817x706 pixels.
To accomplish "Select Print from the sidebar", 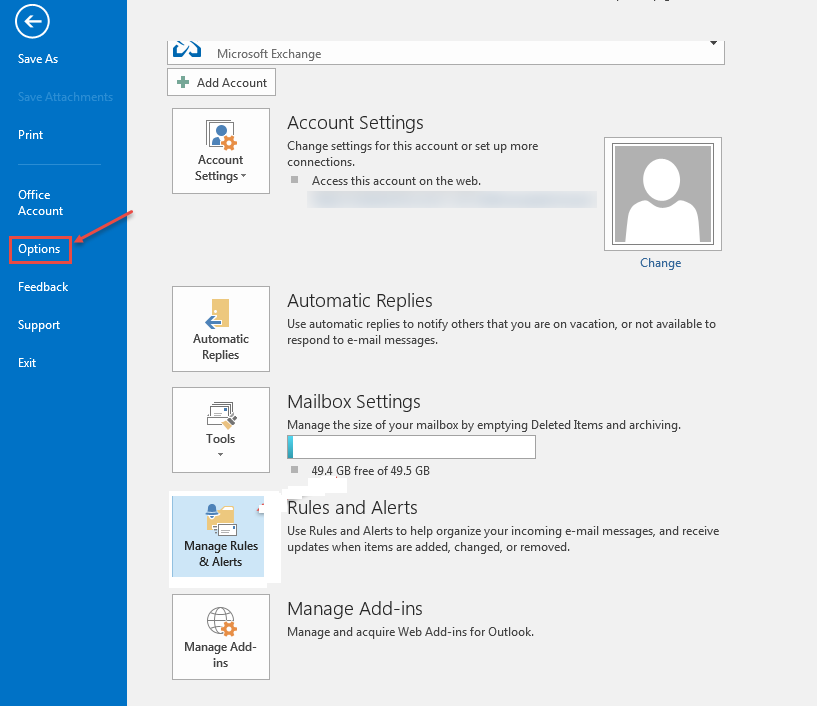I will 30,134.
